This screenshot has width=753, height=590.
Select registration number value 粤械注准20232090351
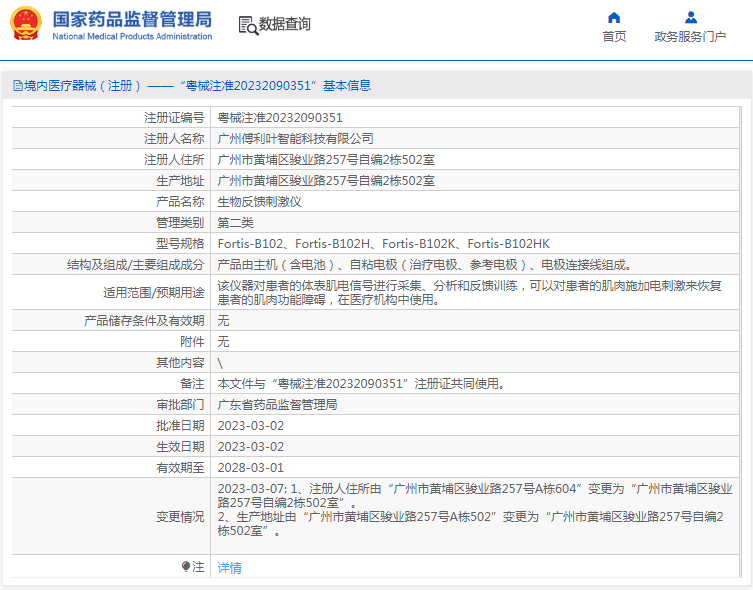pos(280,118)
